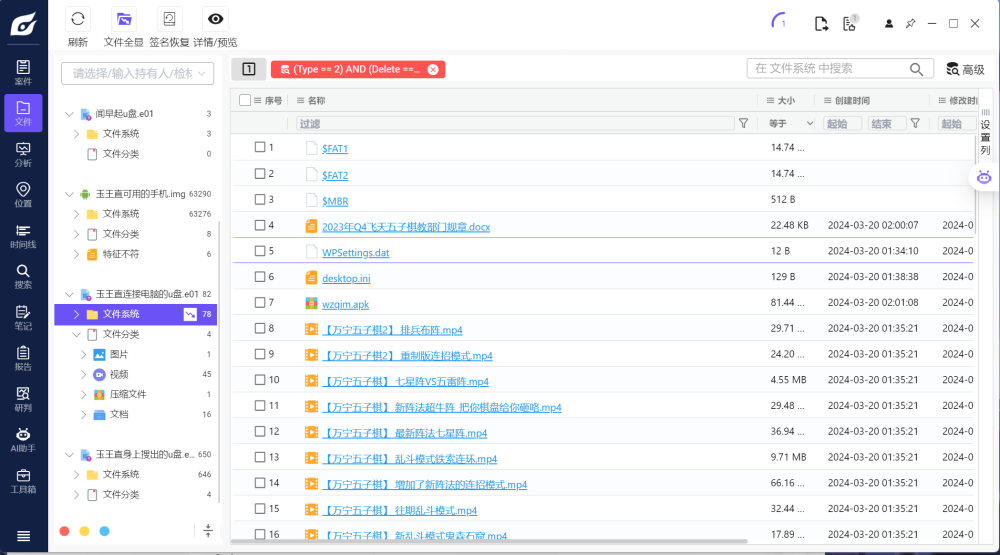The image size is (1000, 555).
Task: Open the 等于 size comparison dropdown
Action: [791, 123]
